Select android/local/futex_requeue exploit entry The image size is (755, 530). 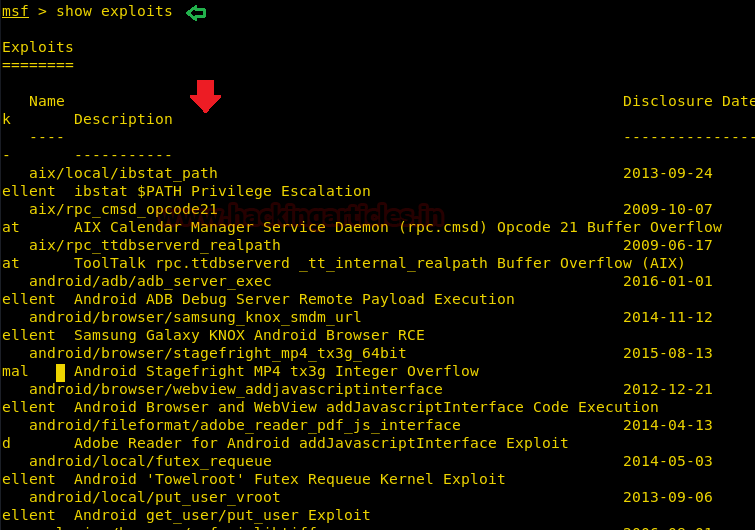pos(150,461)
